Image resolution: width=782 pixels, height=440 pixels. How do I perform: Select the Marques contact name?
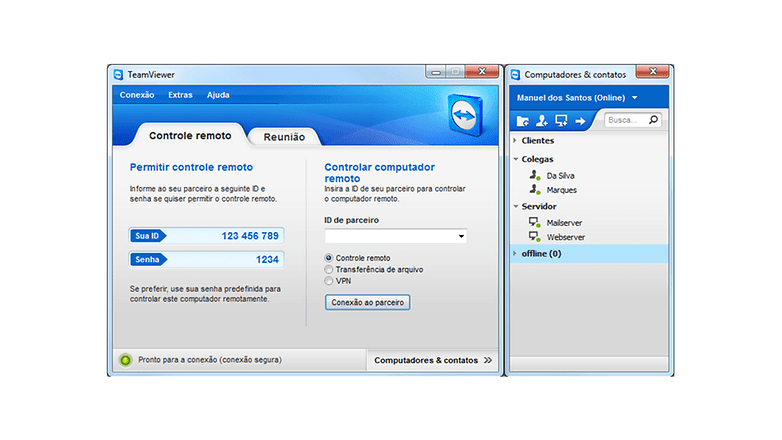tap(562, 190)
